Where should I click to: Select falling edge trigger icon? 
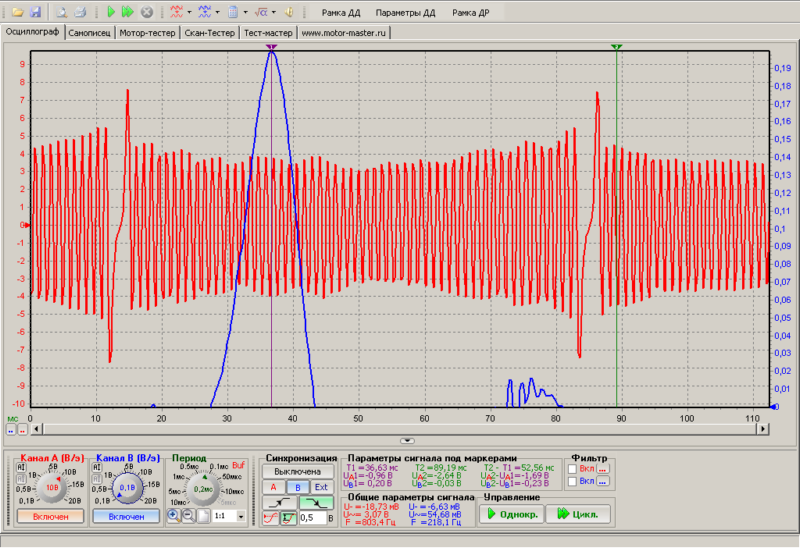316,504
